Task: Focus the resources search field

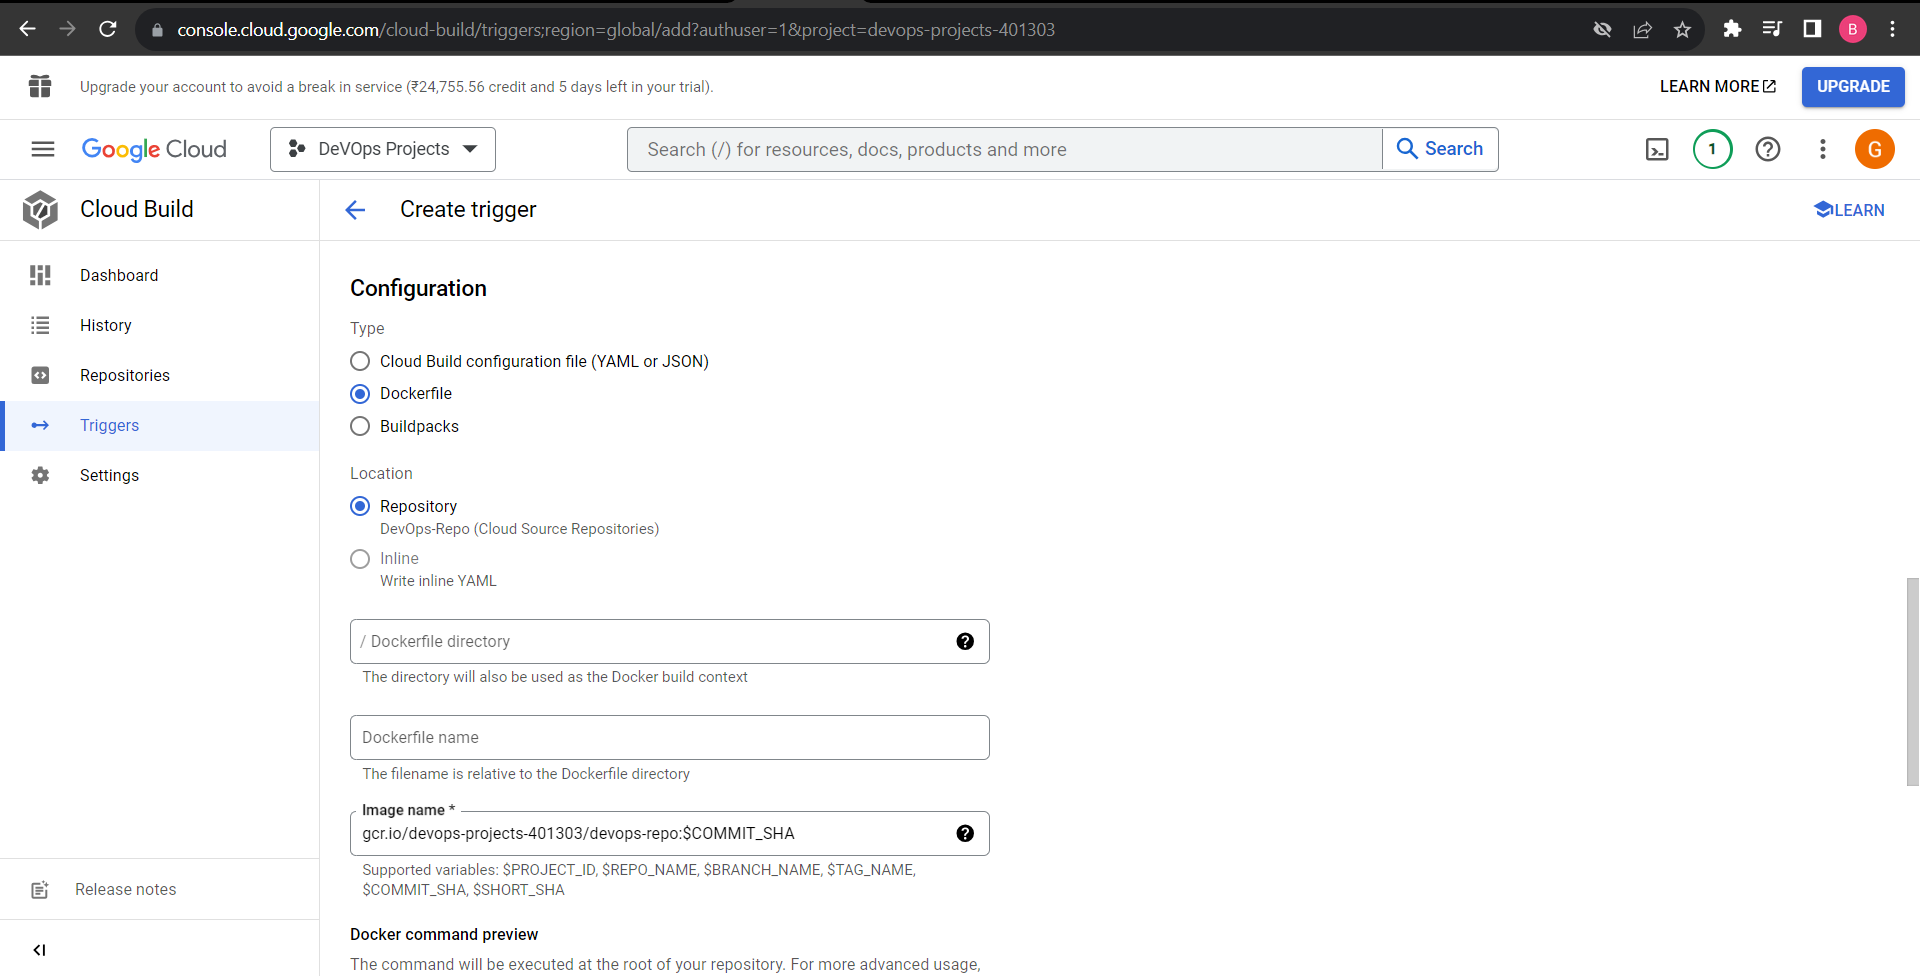Action: (1005, 149)
